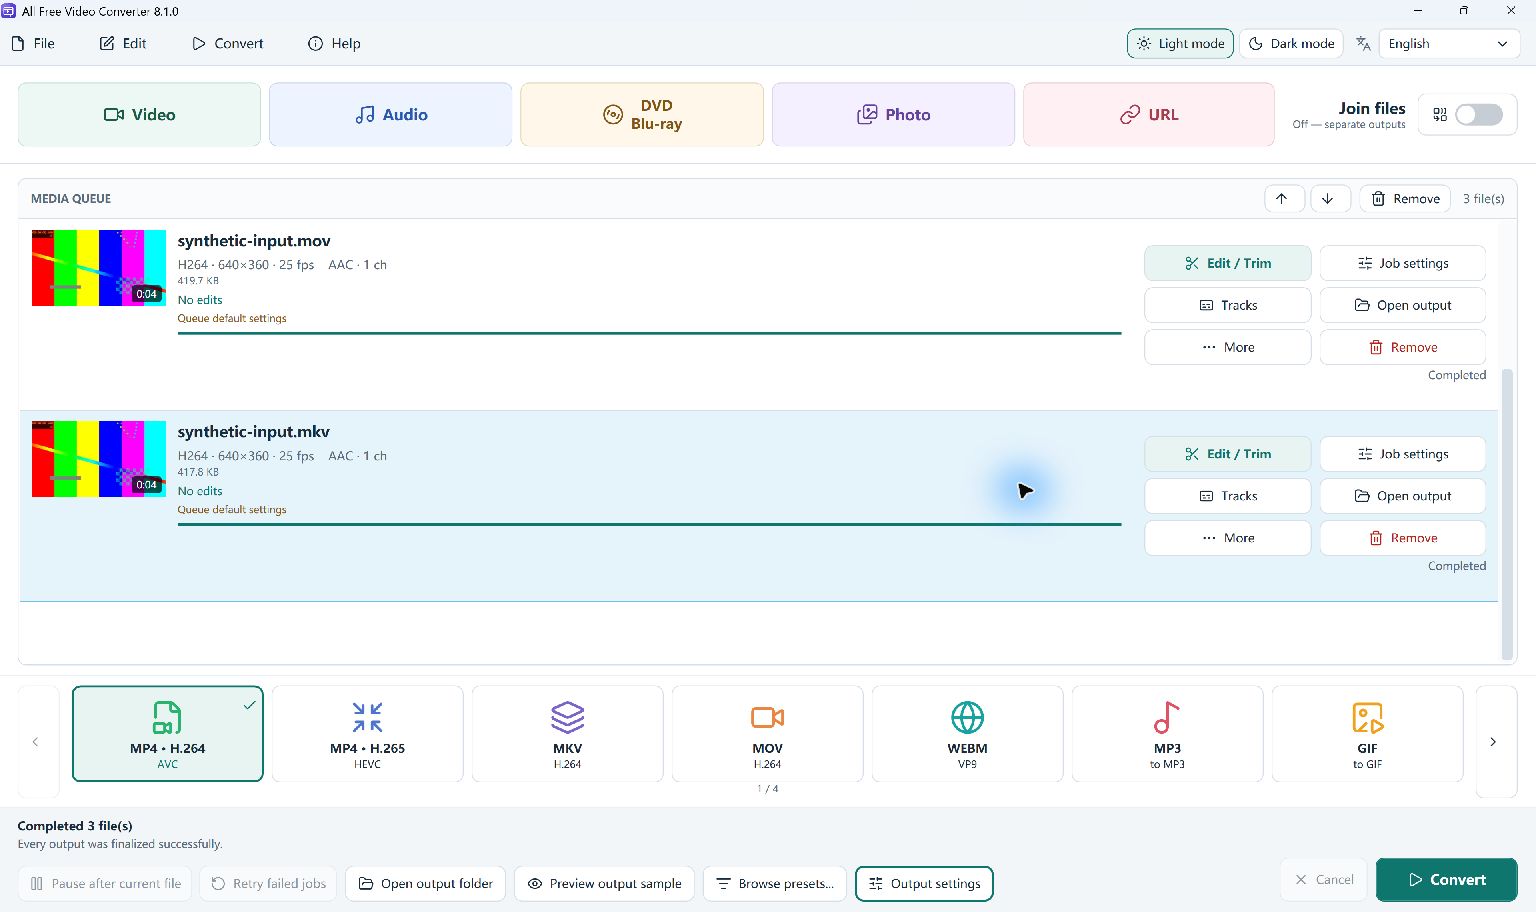The width and height of the screenshot is (1536, 912).
Task: Open the Help menu
Action: click(x=334, y=43)
